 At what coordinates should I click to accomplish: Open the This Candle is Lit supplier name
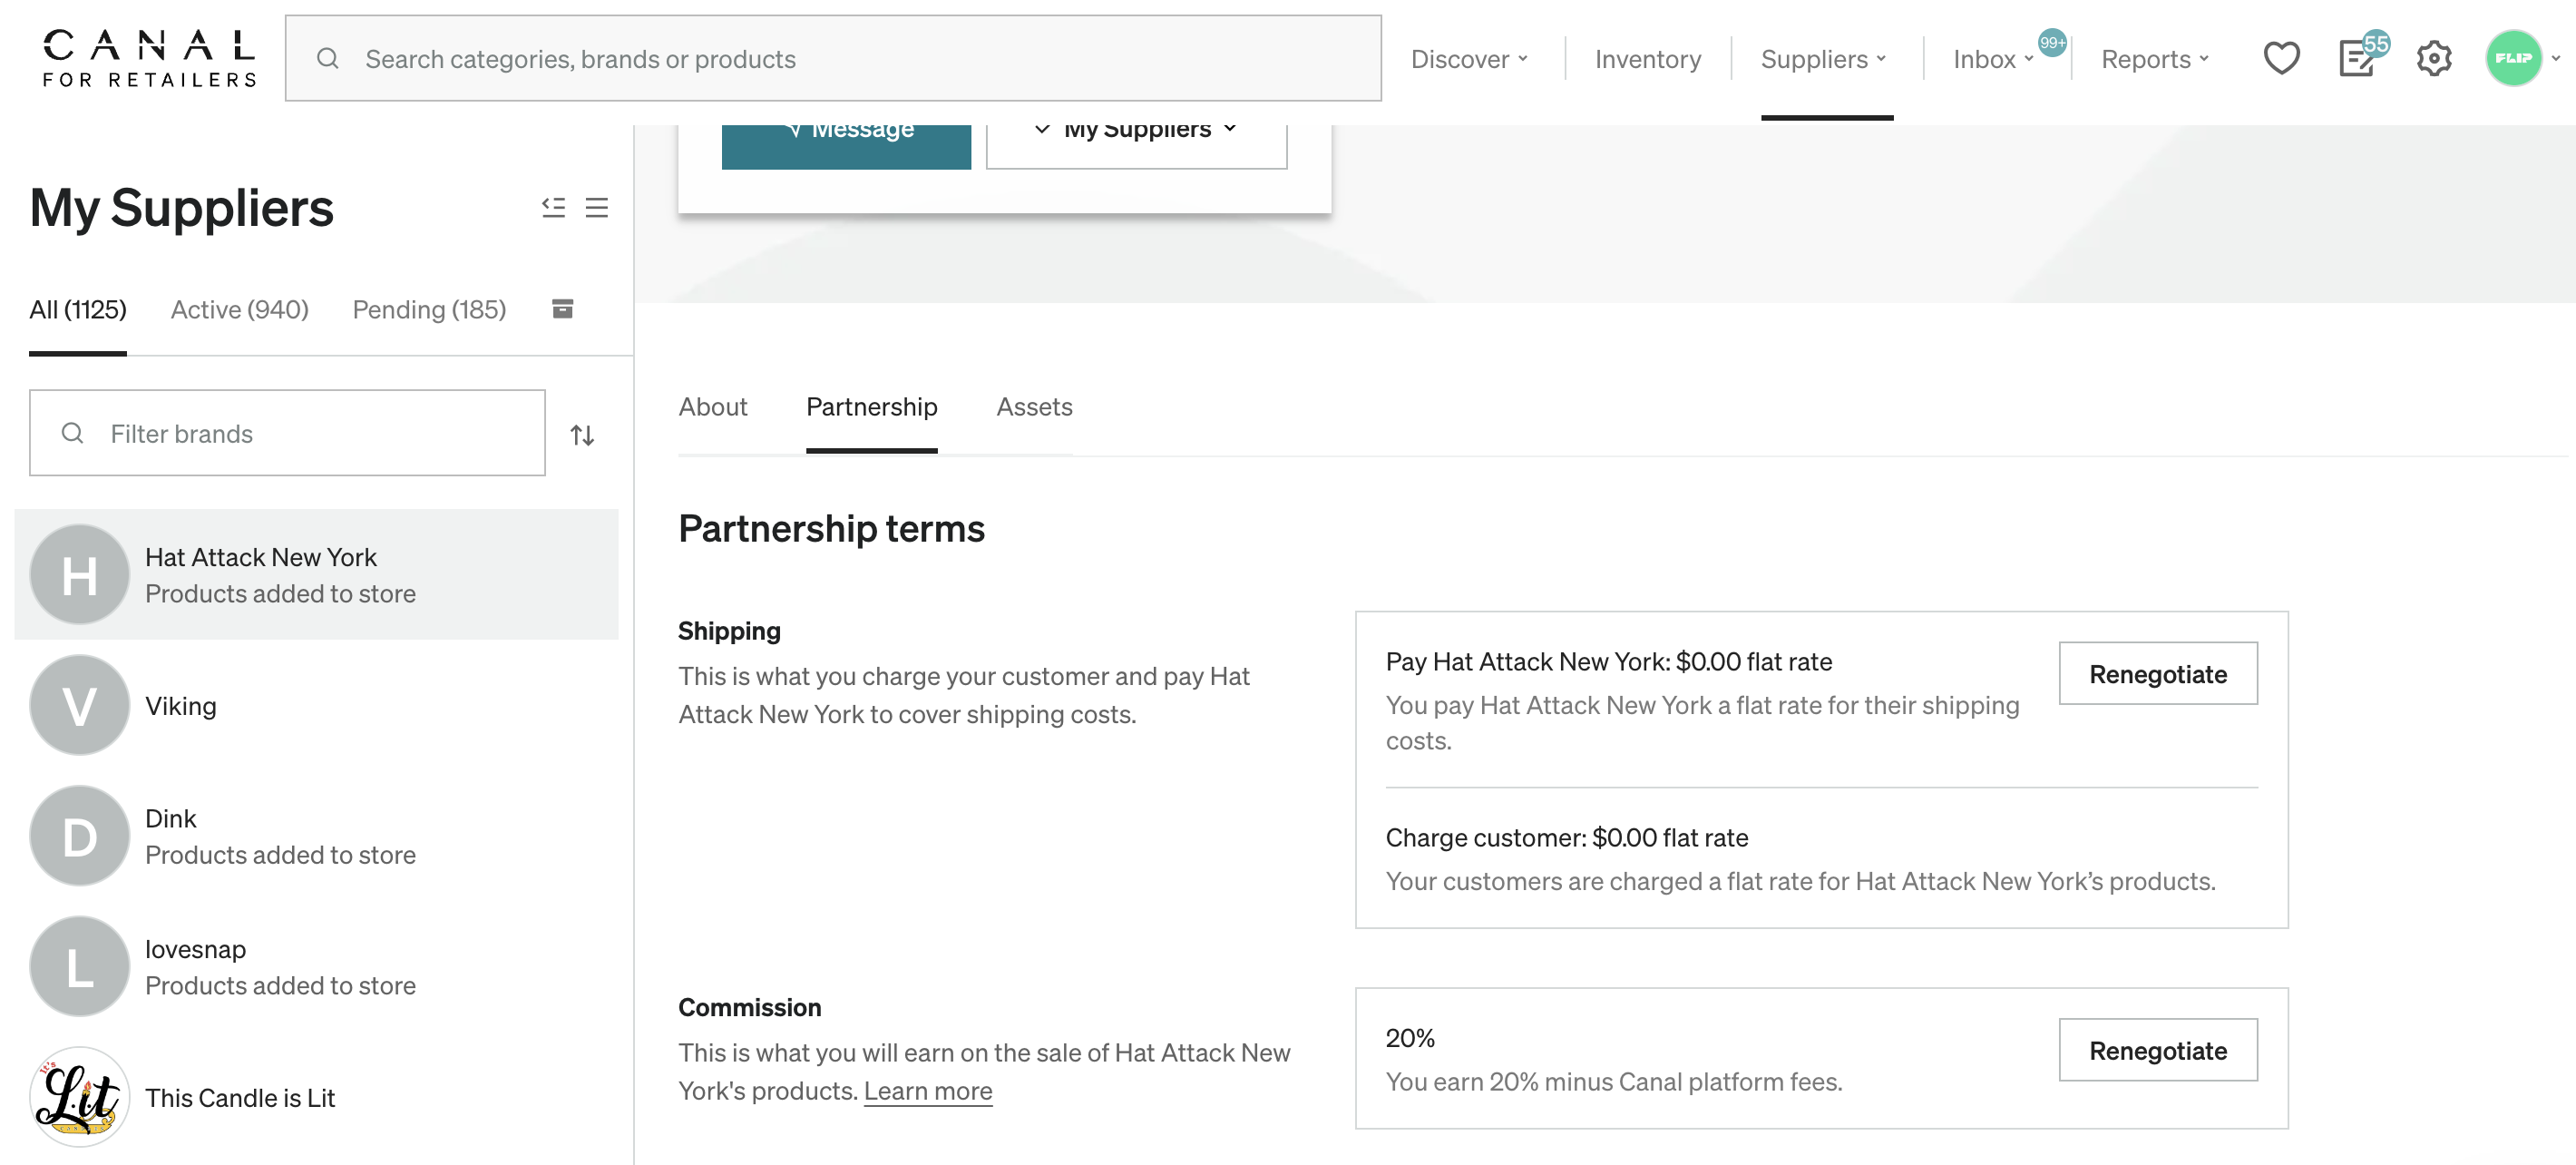pos(240,1098)
